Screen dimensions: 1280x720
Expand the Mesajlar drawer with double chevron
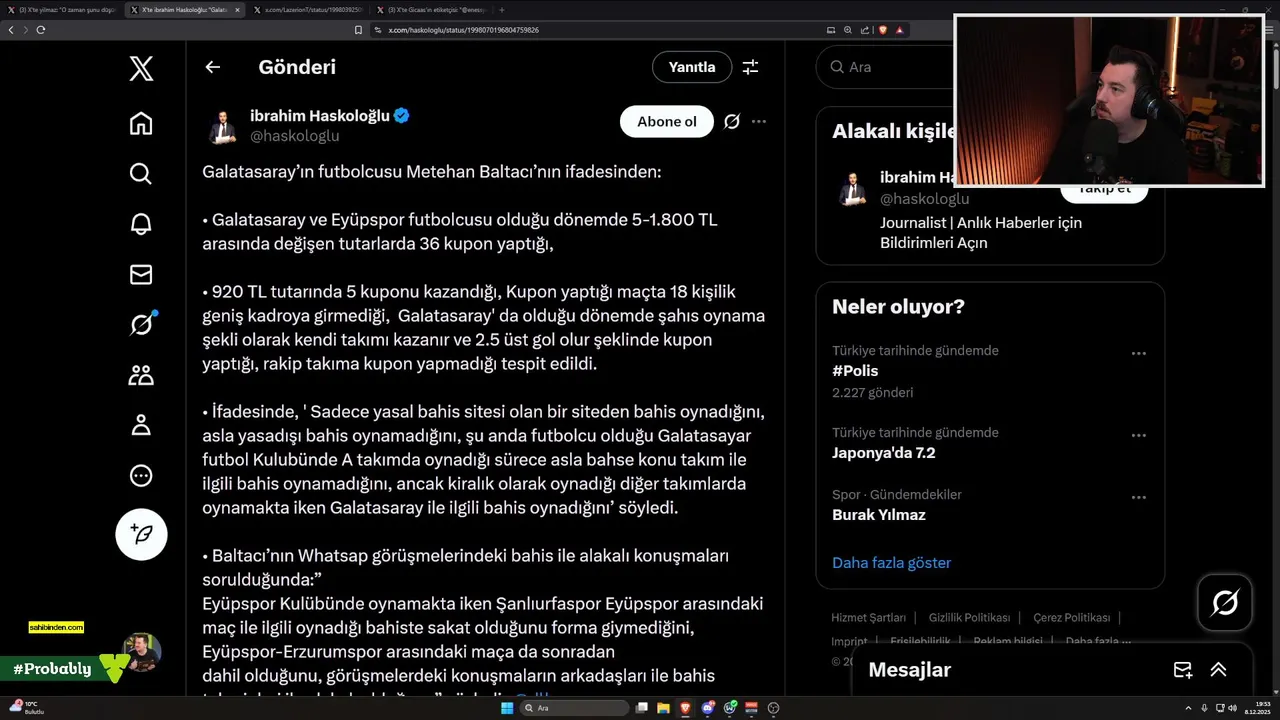click(1219, 670)
